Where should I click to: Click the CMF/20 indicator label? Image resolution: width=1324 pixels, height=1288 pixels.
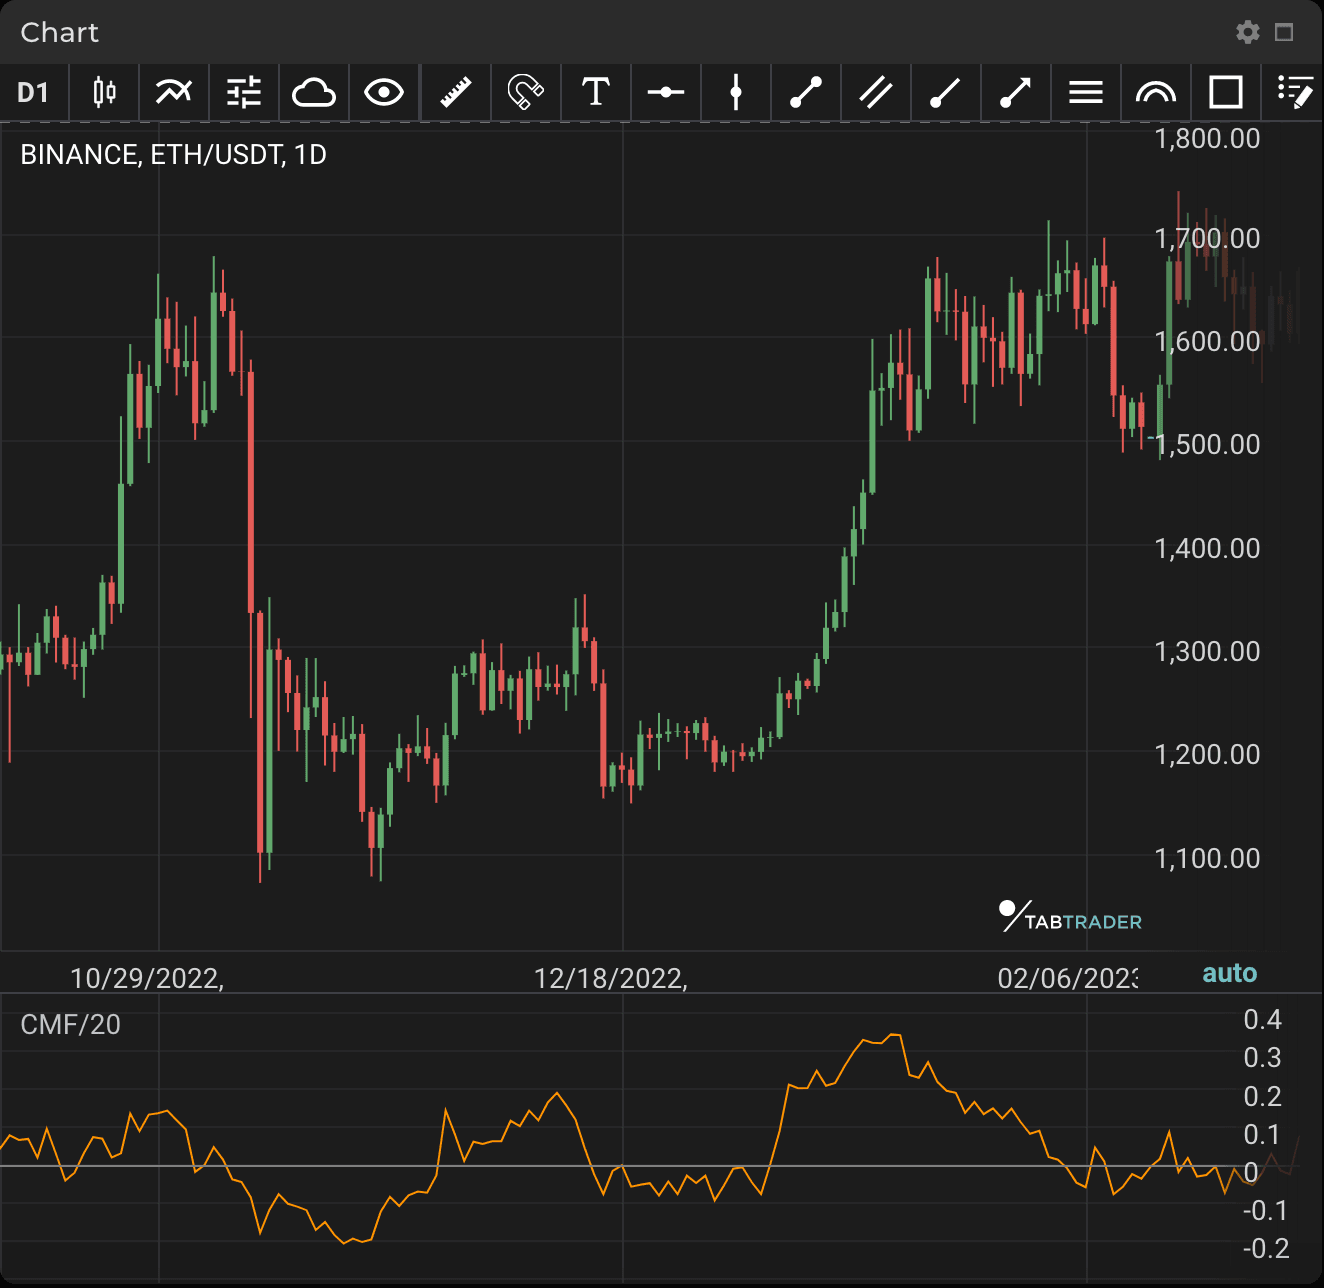71,1025
